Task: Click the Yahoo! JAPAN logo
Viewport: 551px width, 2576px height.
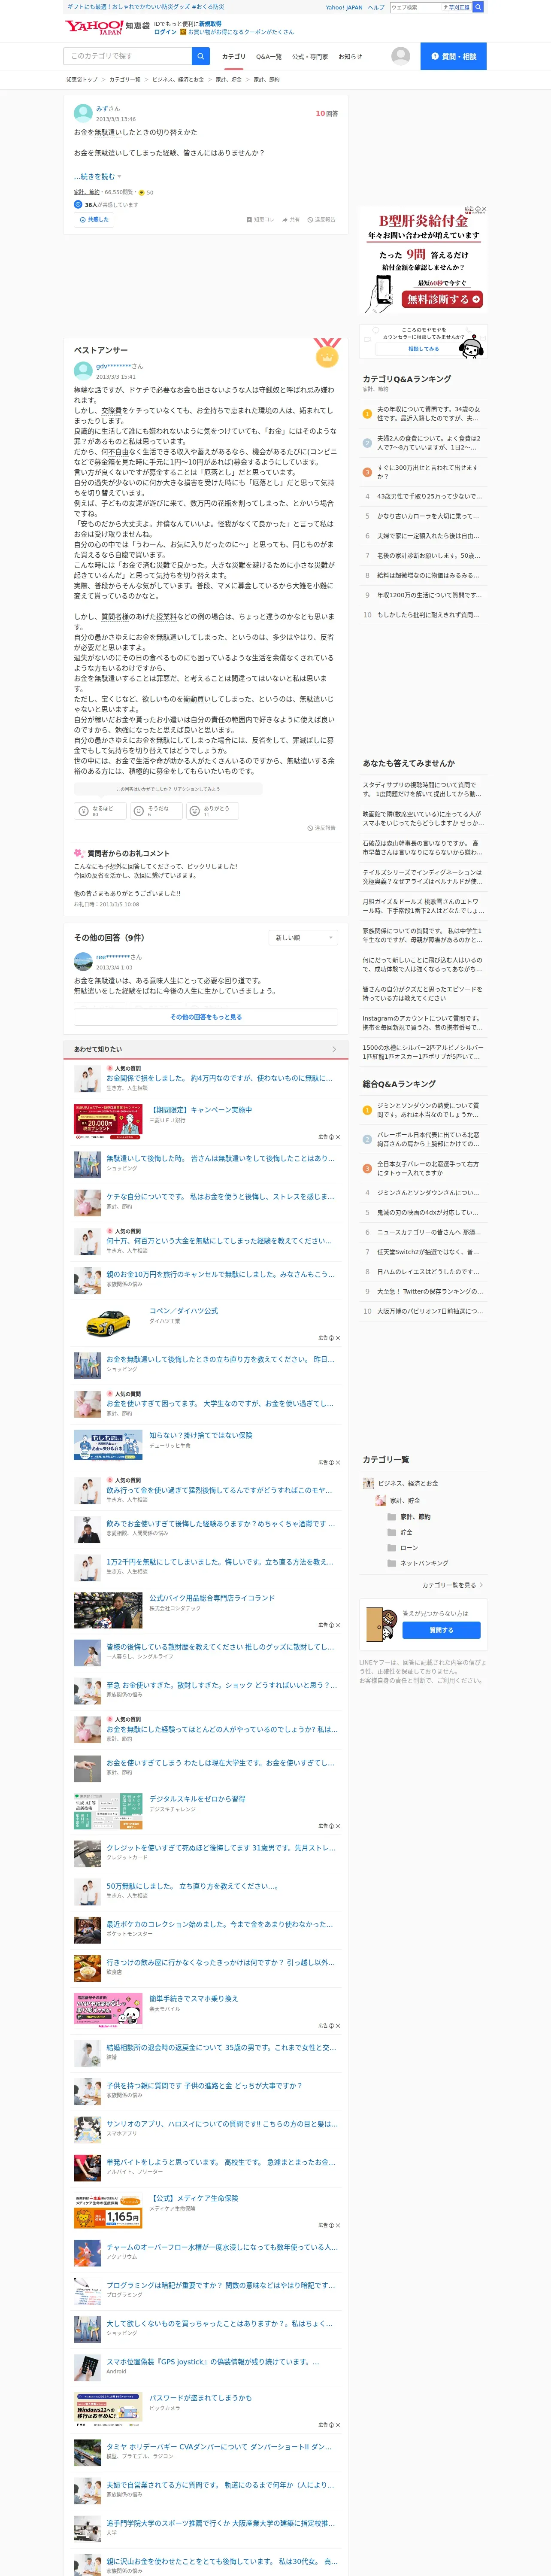Action: coord(93,27)
